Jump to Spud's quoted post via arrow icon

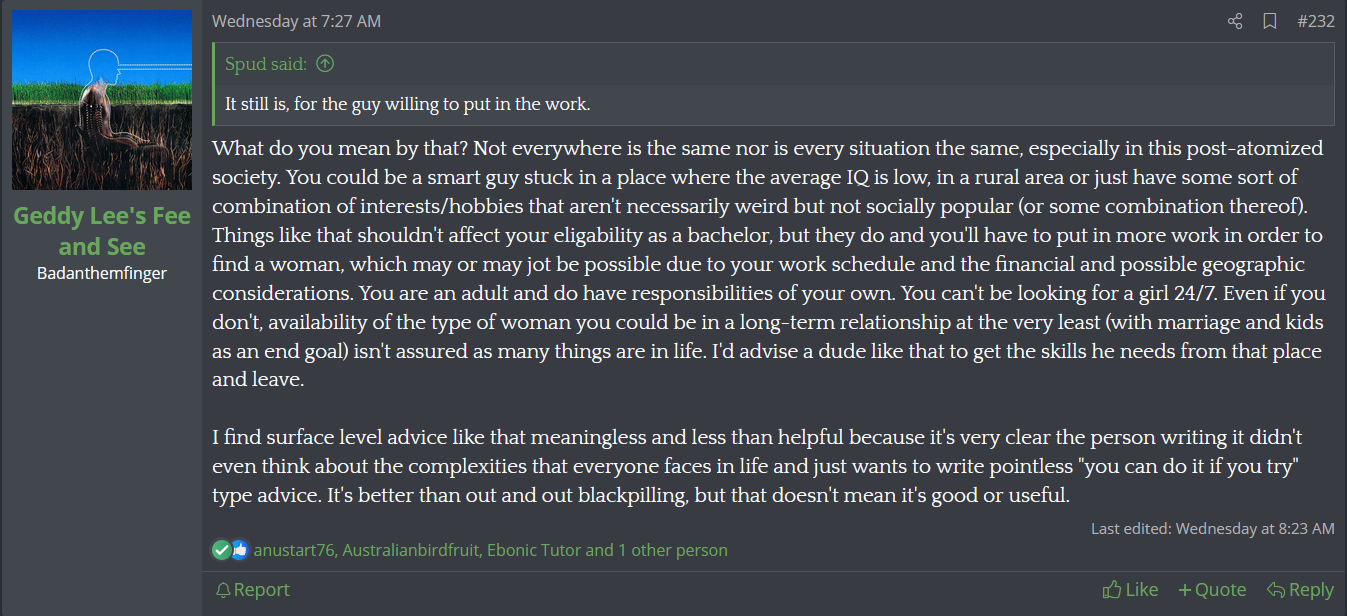[x=325, y=64]
